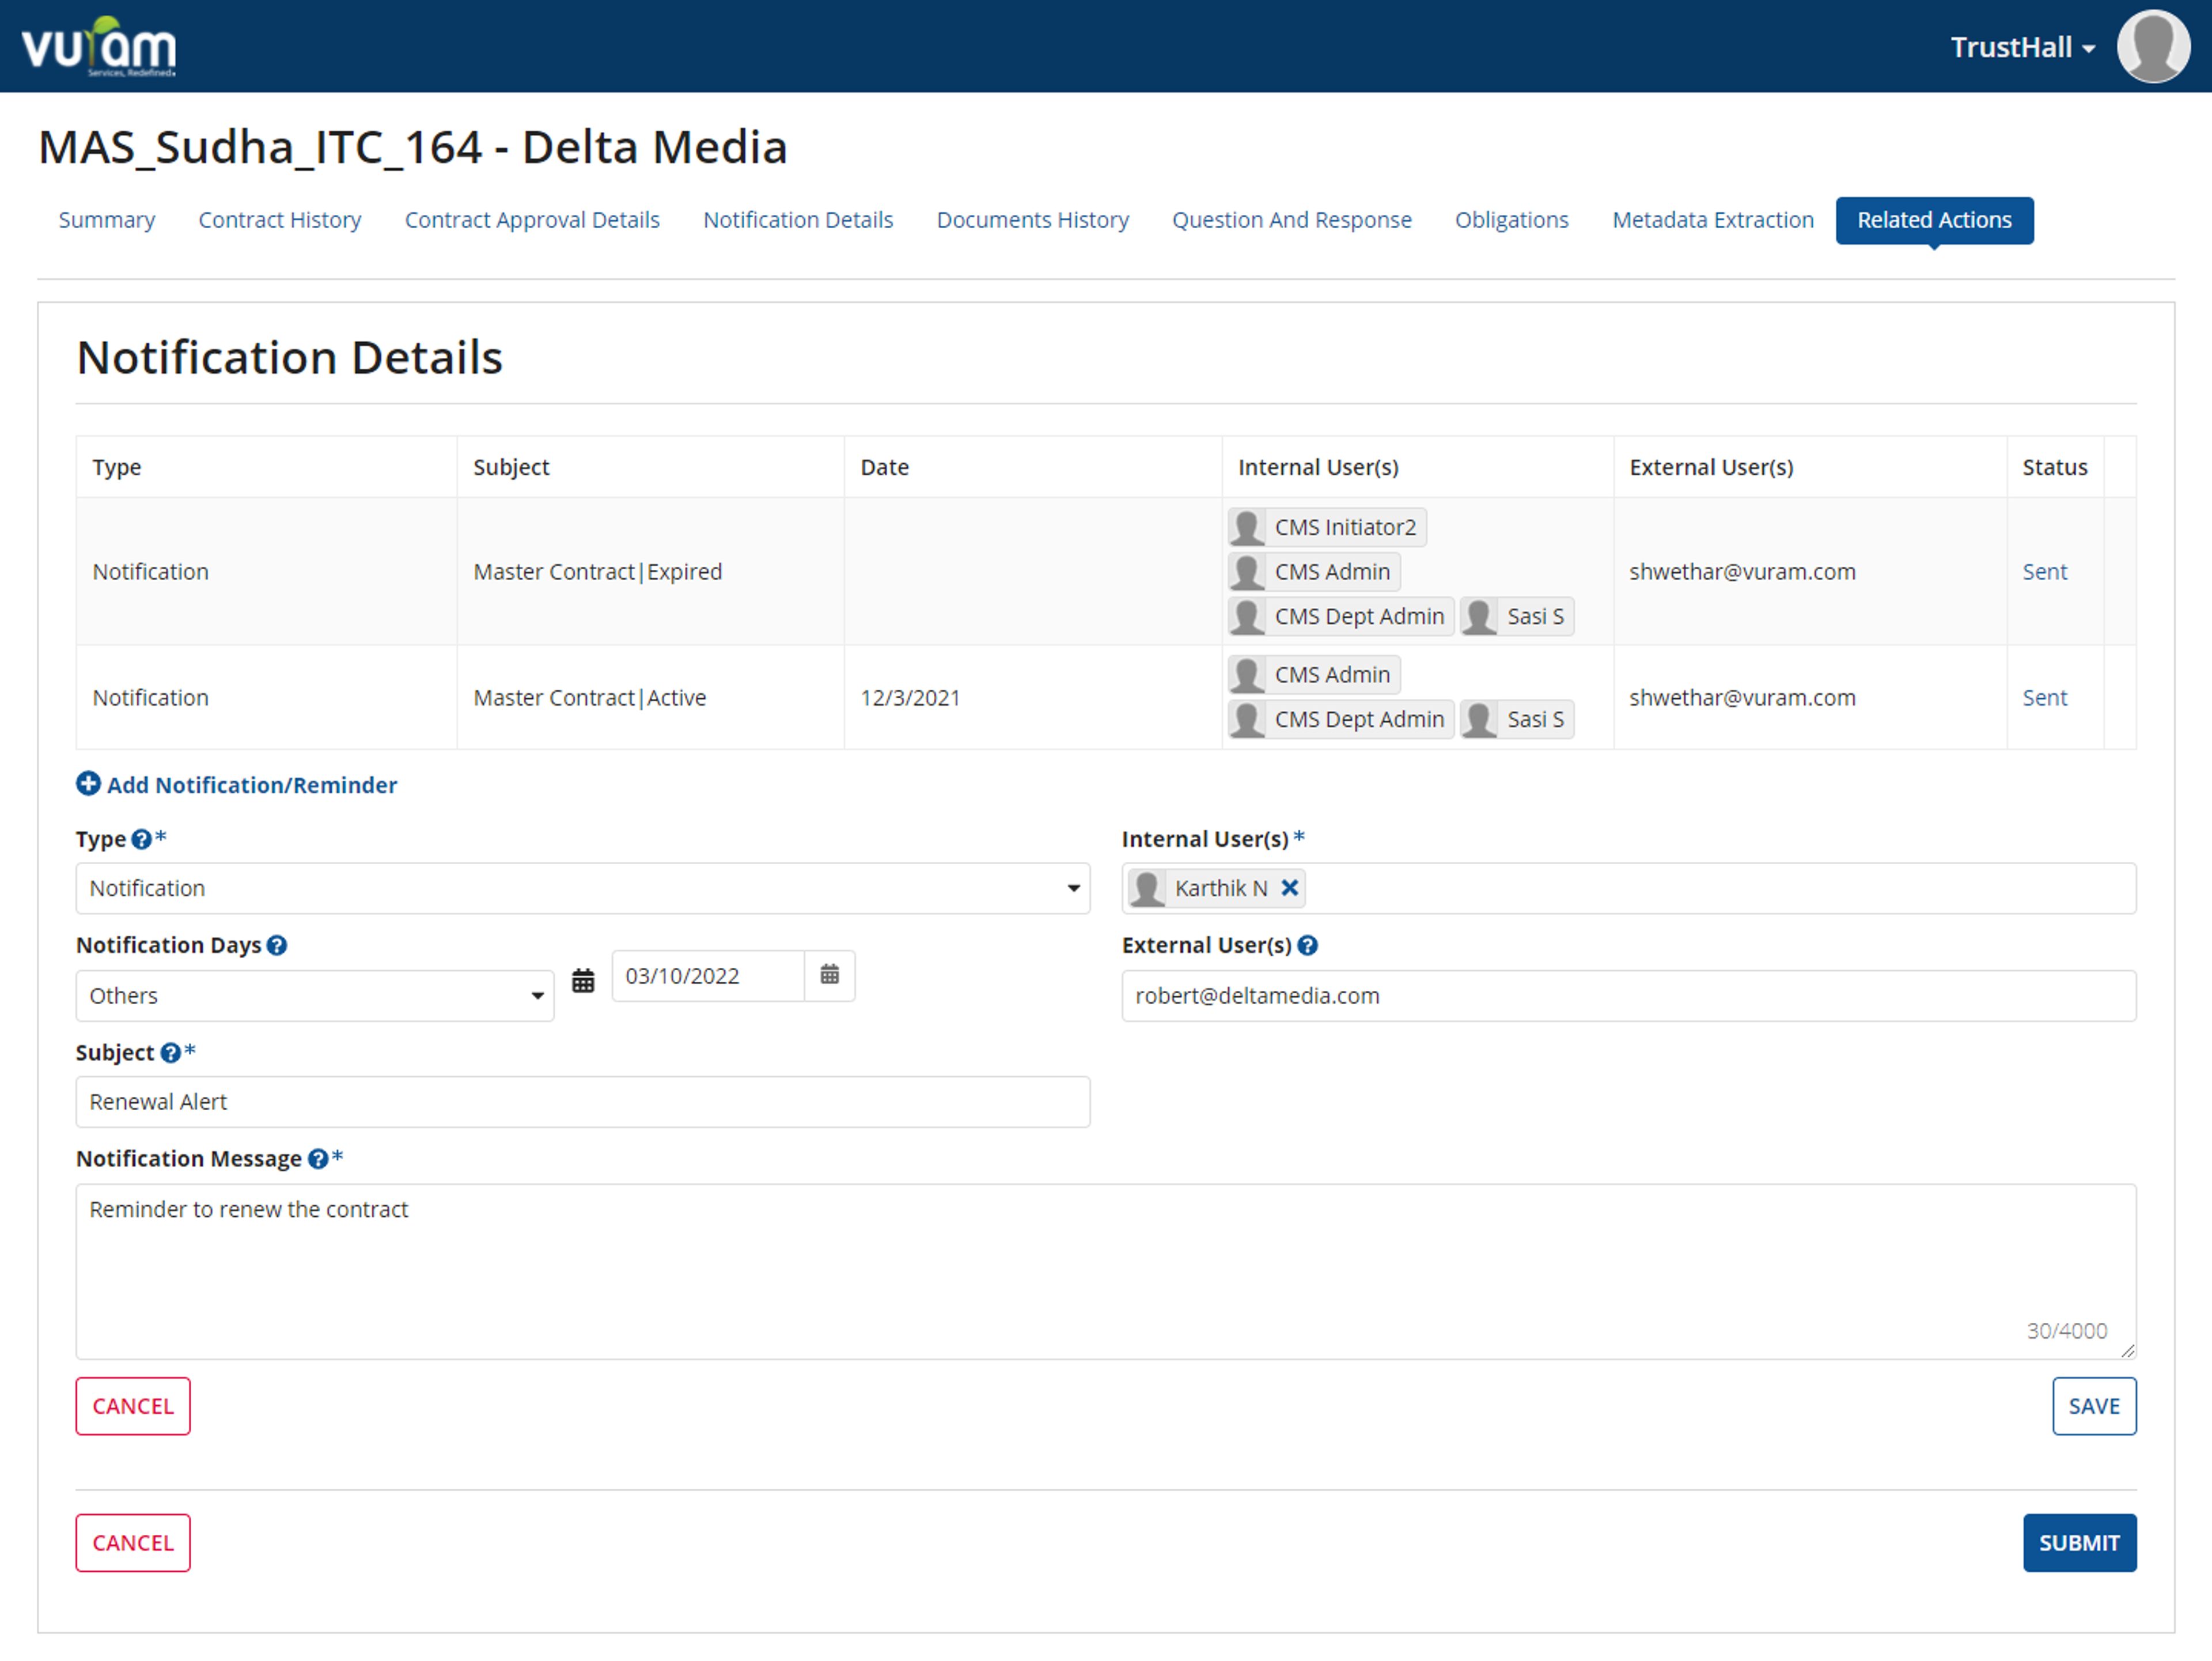Open Sent status for Master Contract|Expired

pyautogui.click(x=2044, y=571)
